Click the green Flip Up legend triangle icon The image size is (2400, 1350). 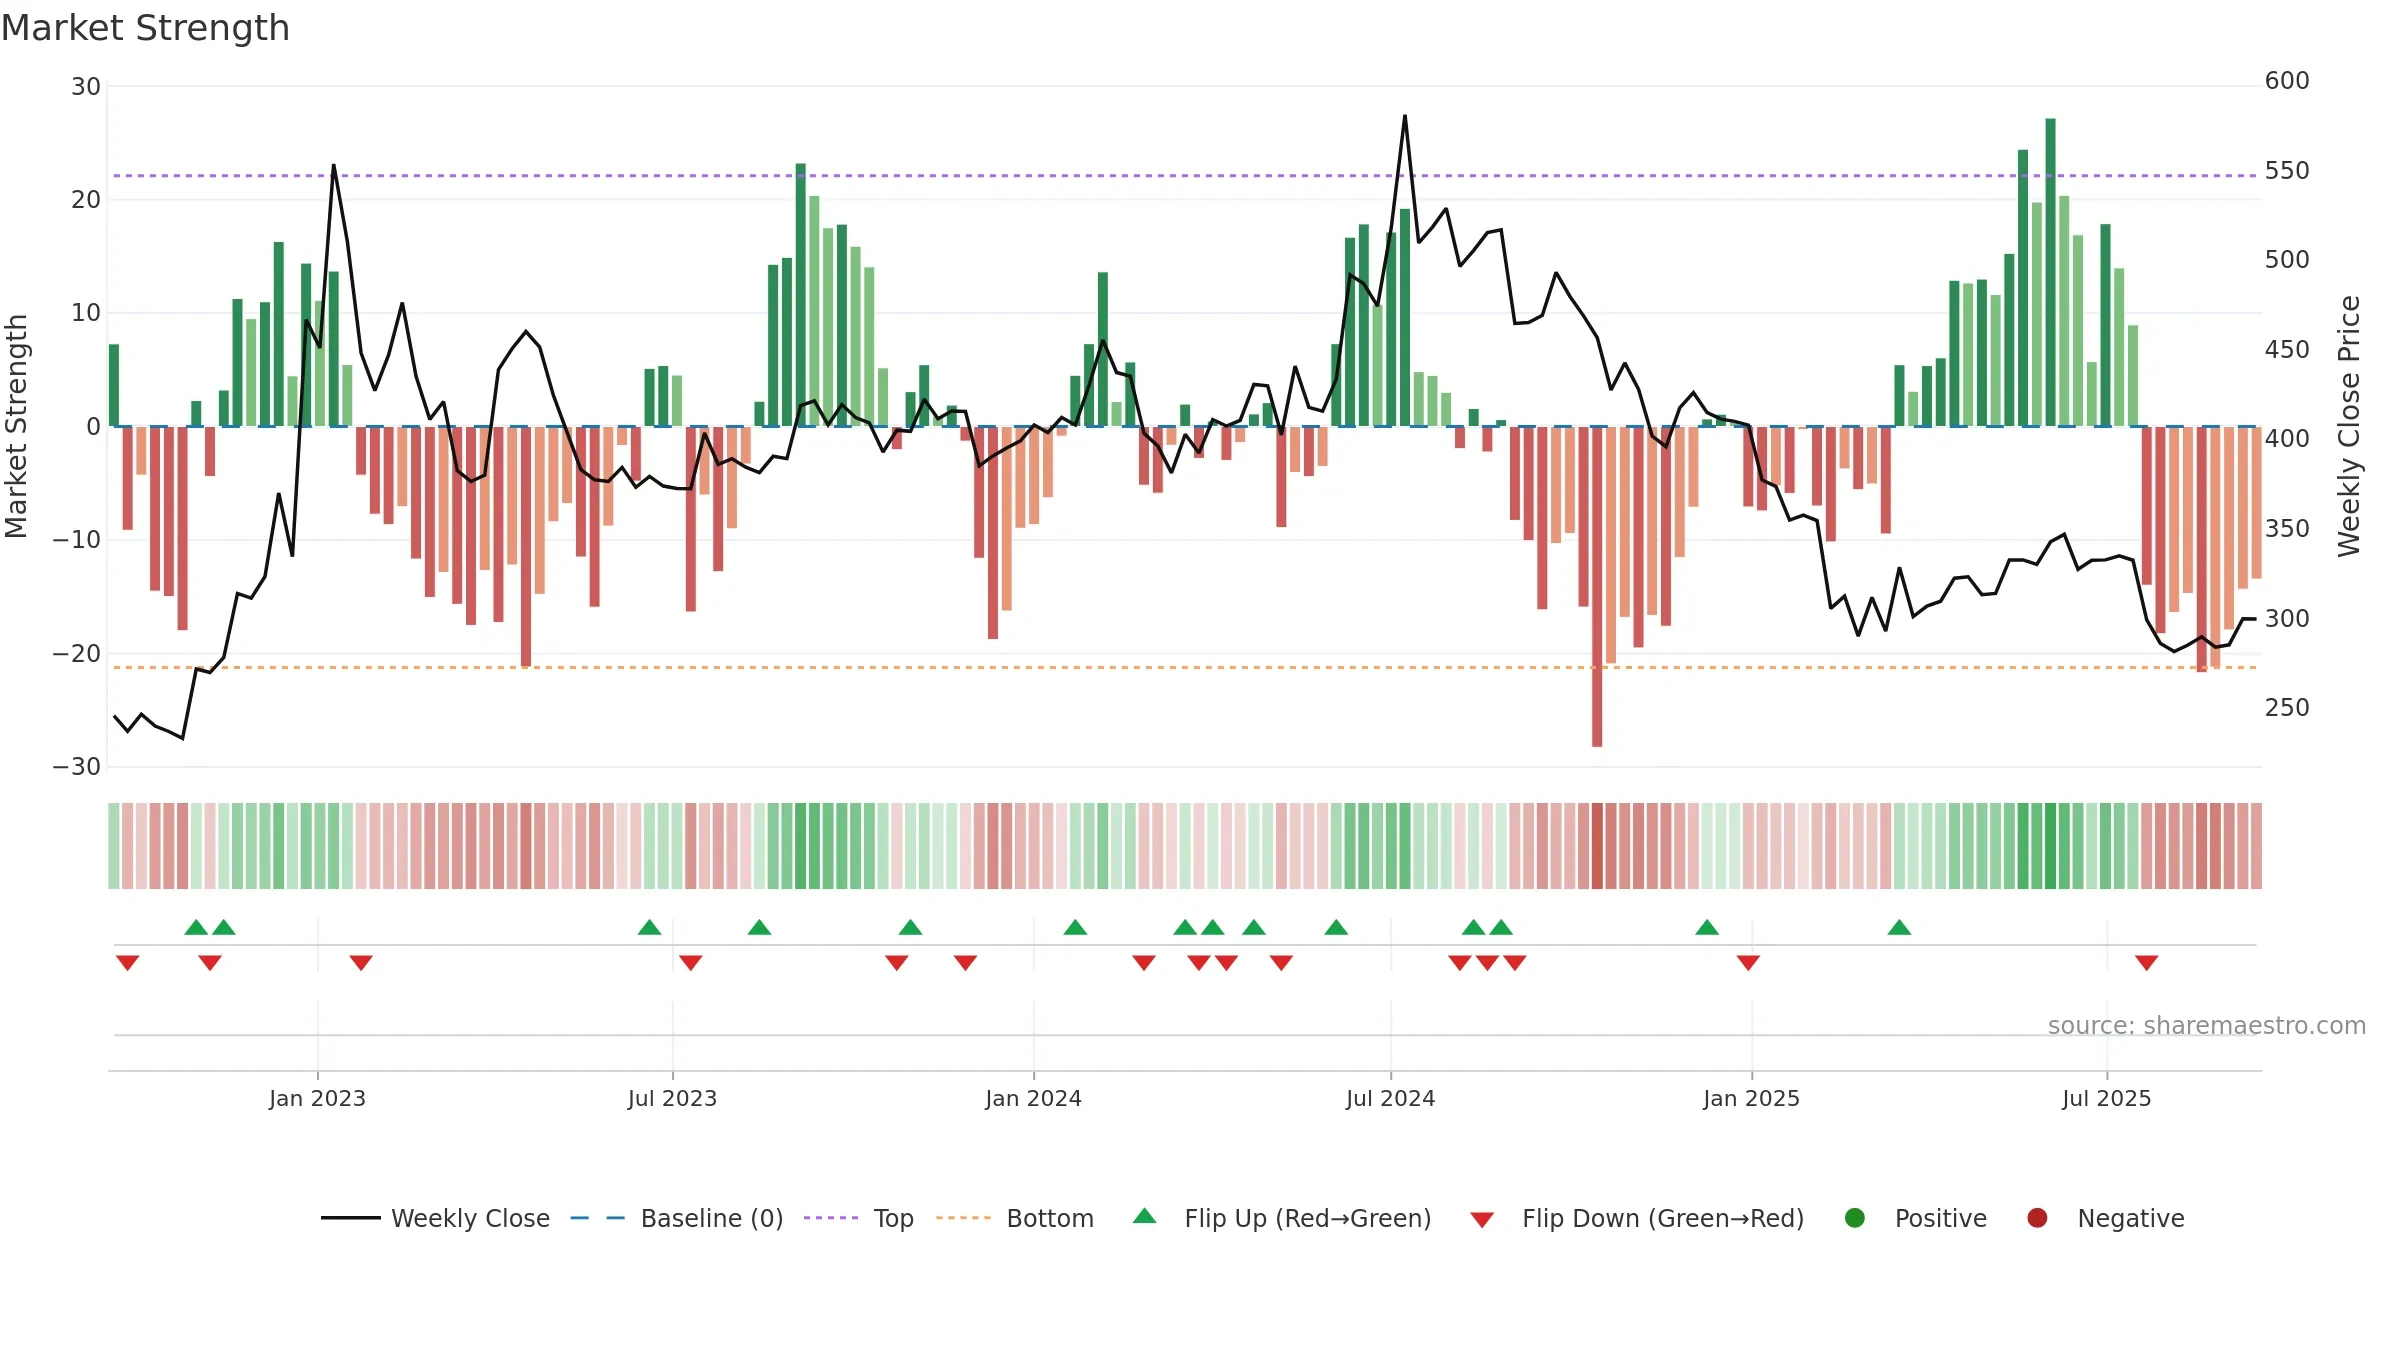tap(1145, 1216)
